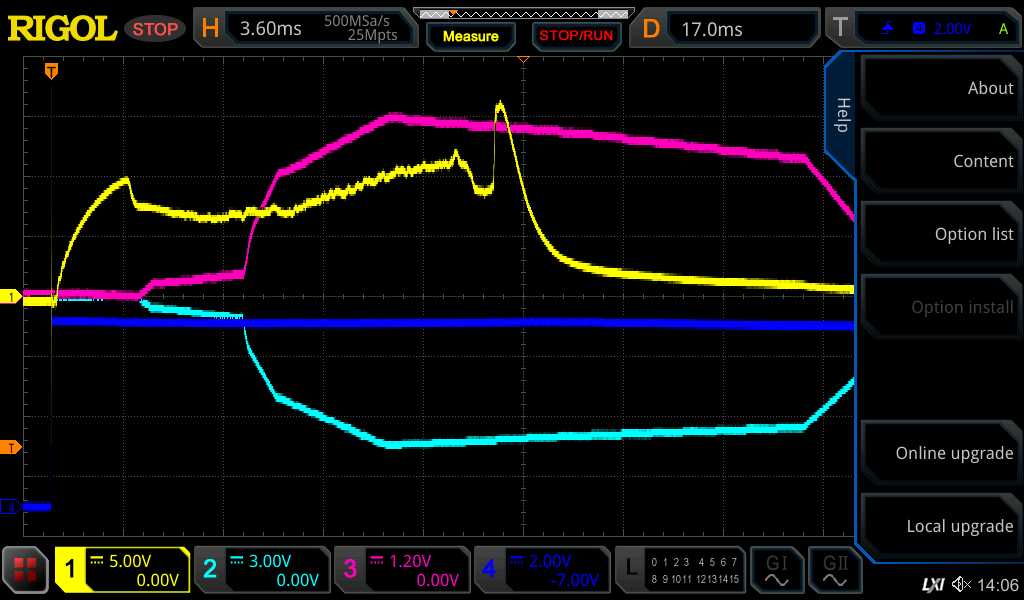Open the function navigation grid icon
This screenshot has height=600, width=1024.
click(26, 571)
